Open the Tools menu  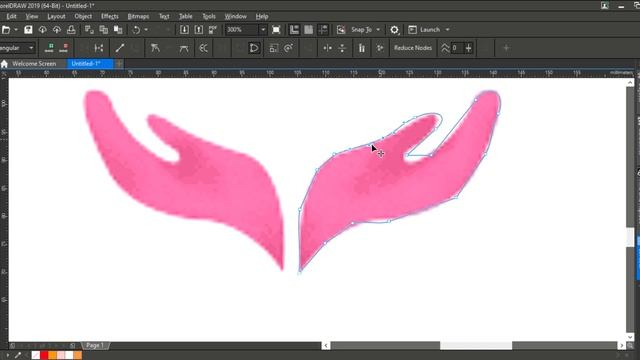click(209, 17)
